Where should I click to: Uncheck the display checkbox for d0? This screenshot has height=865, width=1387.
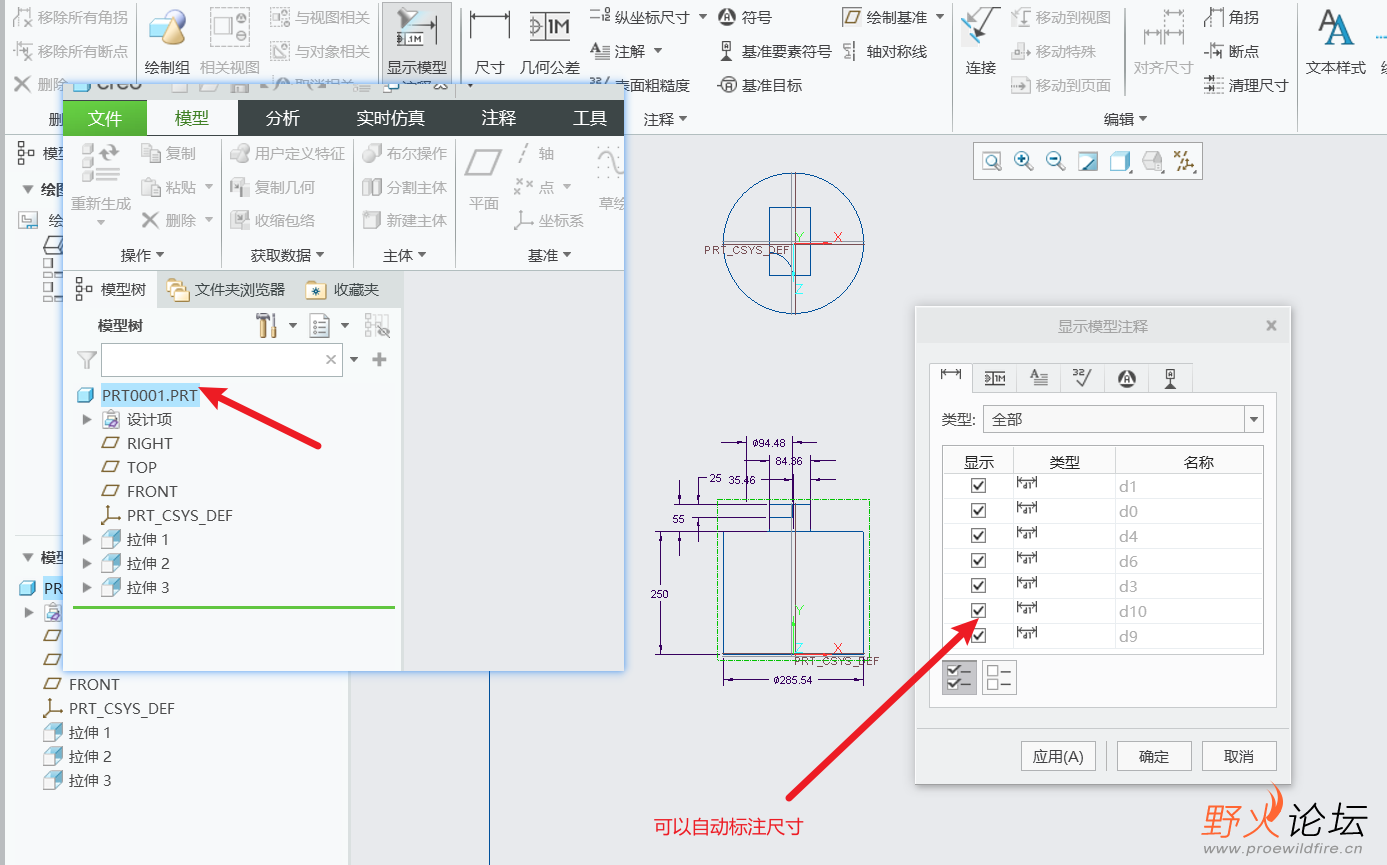(979, 510)
